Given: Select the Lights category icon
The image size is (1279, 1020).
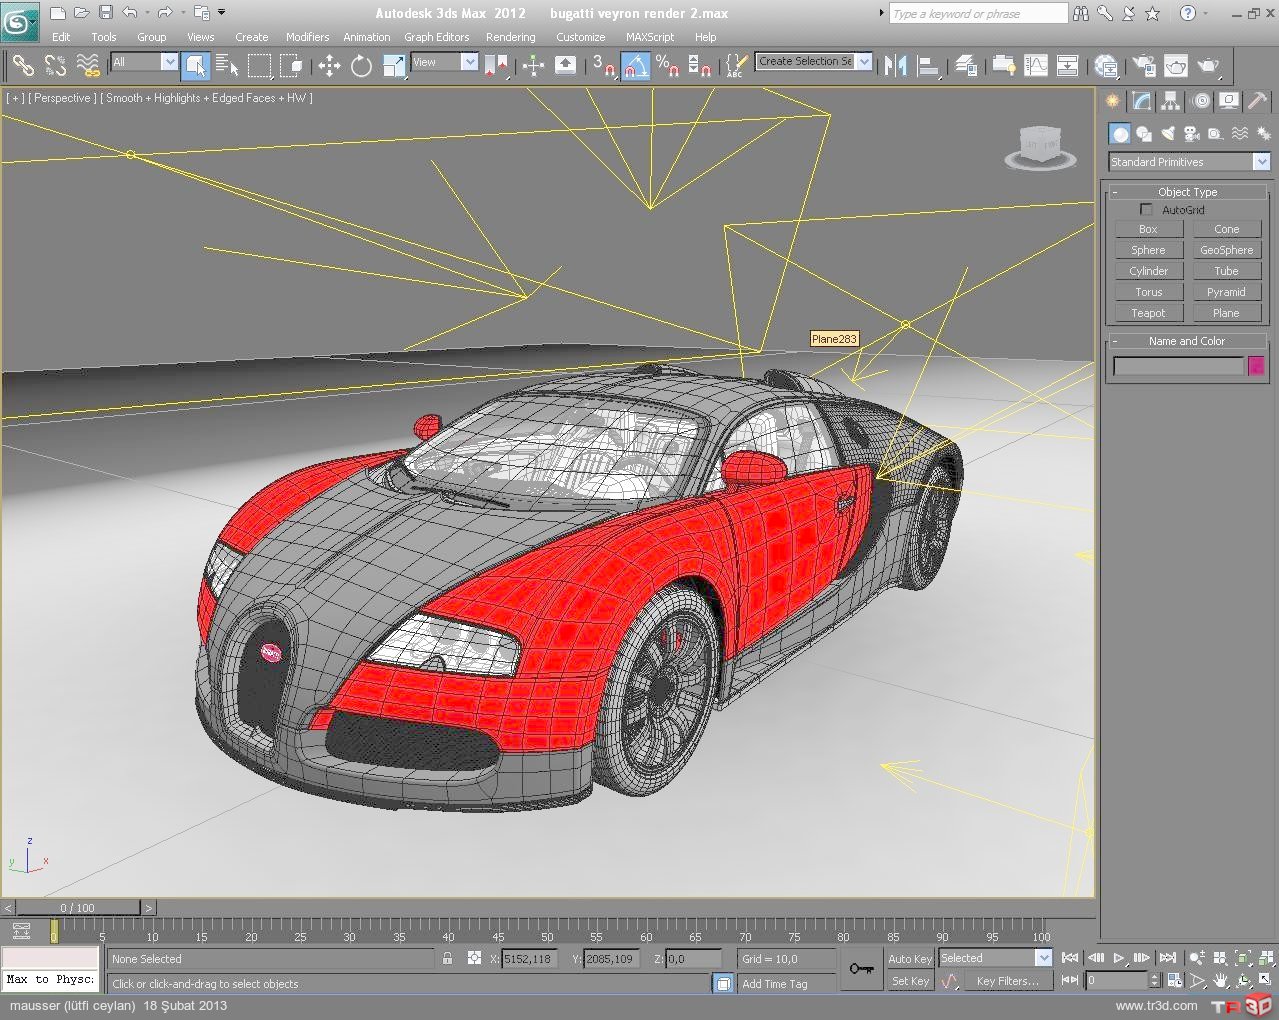Looking at the screenshot, I should [1167, 134].
